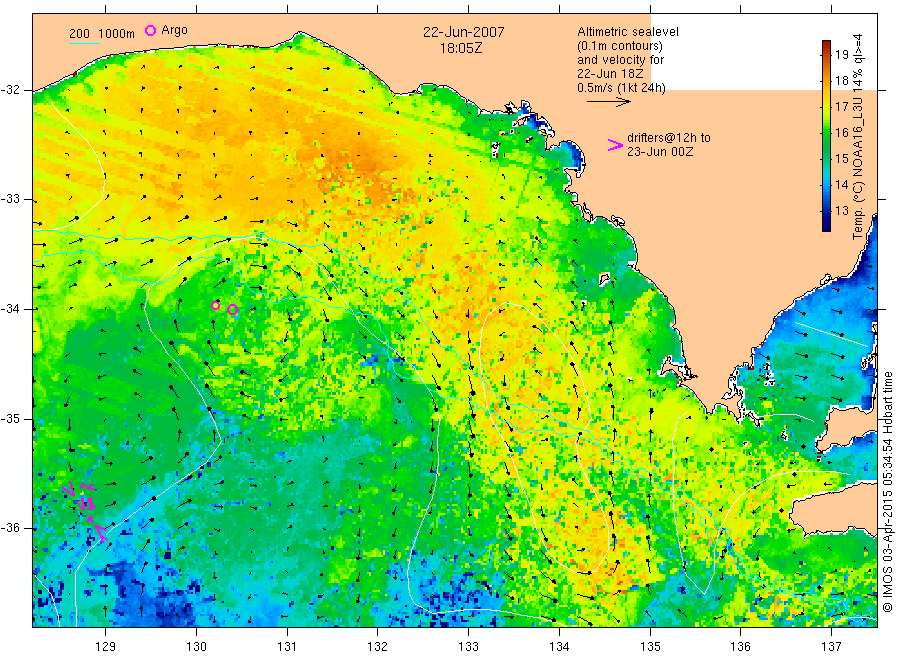Click the IMOS copyright timestamp text
The image size is (900, 660).
click(888, 492)
